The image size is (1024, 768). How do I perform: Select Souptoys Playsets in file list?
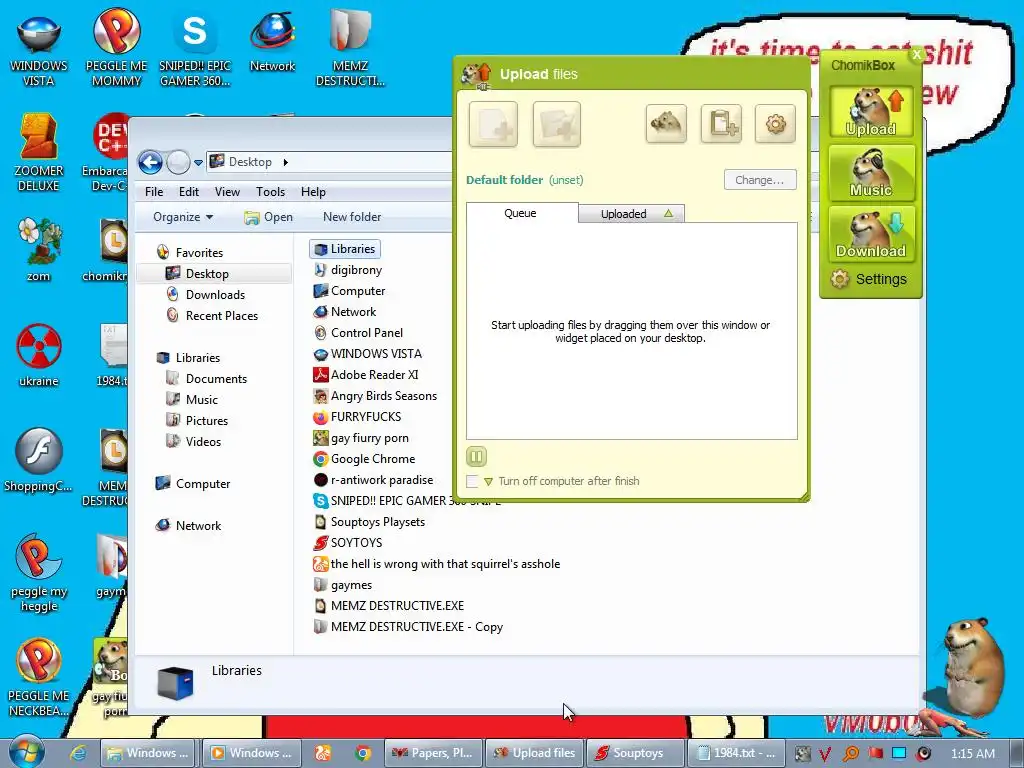tap(370, 521)
